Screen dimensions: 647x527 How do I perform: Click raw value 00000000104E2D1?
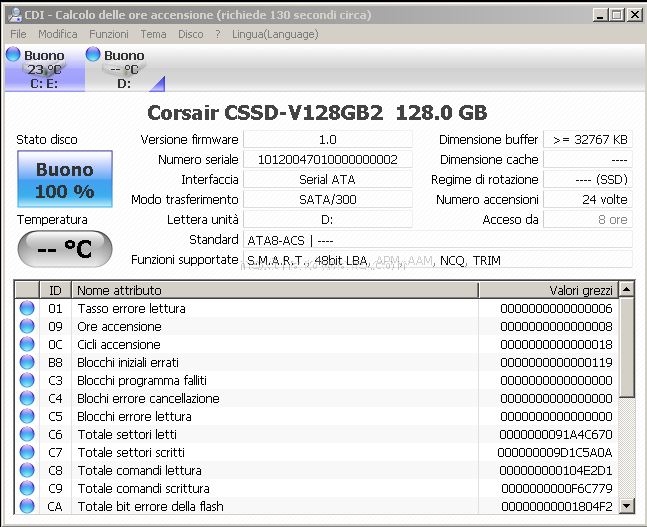click(x=556, y=470)
